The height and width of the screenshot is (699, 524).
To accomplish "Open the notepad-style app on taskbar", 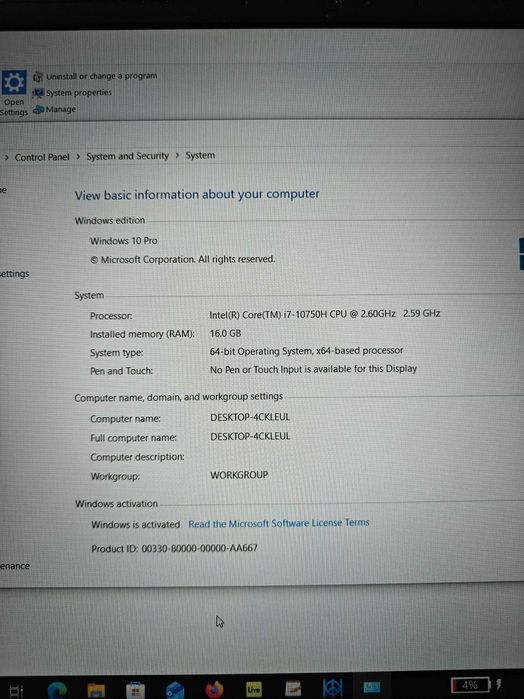I will click(293, 689).
